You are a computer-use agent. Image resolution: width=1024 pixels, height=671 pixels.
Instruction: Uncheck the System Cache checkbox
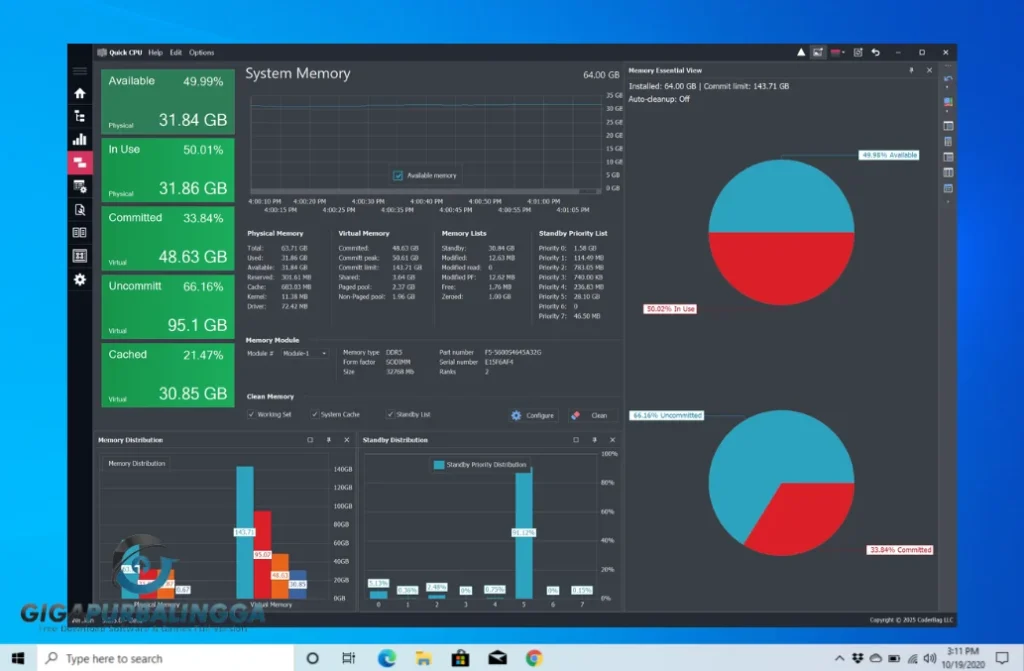314,414
